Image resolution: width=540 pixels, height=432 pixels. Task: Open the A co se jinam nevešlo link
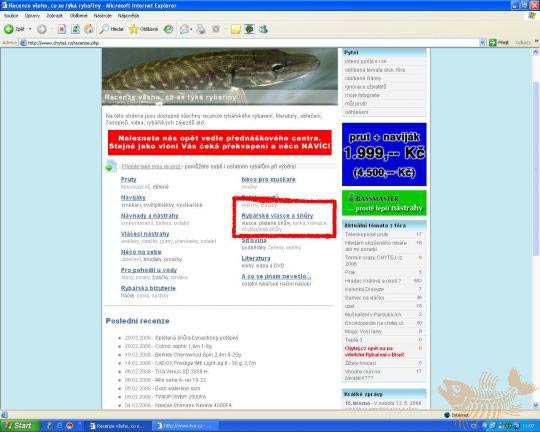[276, 276]
